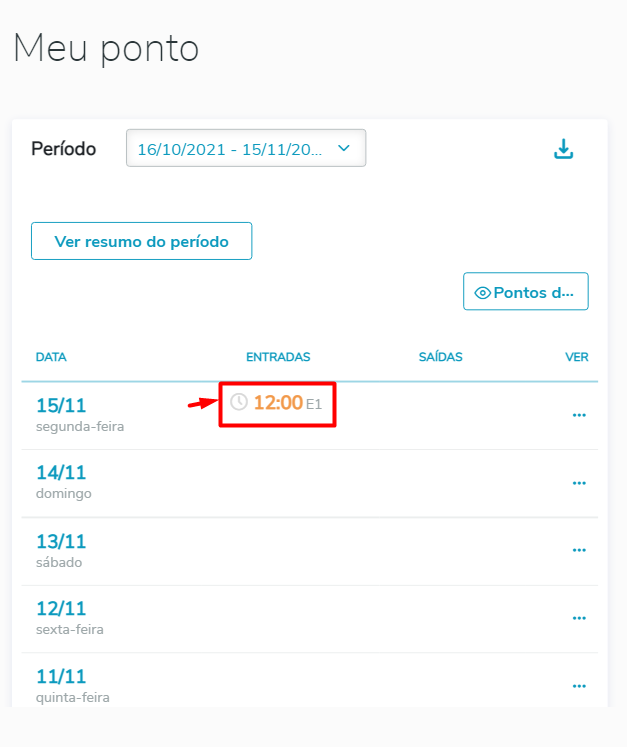Open the three-dot menu for 13/11
The height and width of the screenshot is (747, 627).
(x=579, y=550)
